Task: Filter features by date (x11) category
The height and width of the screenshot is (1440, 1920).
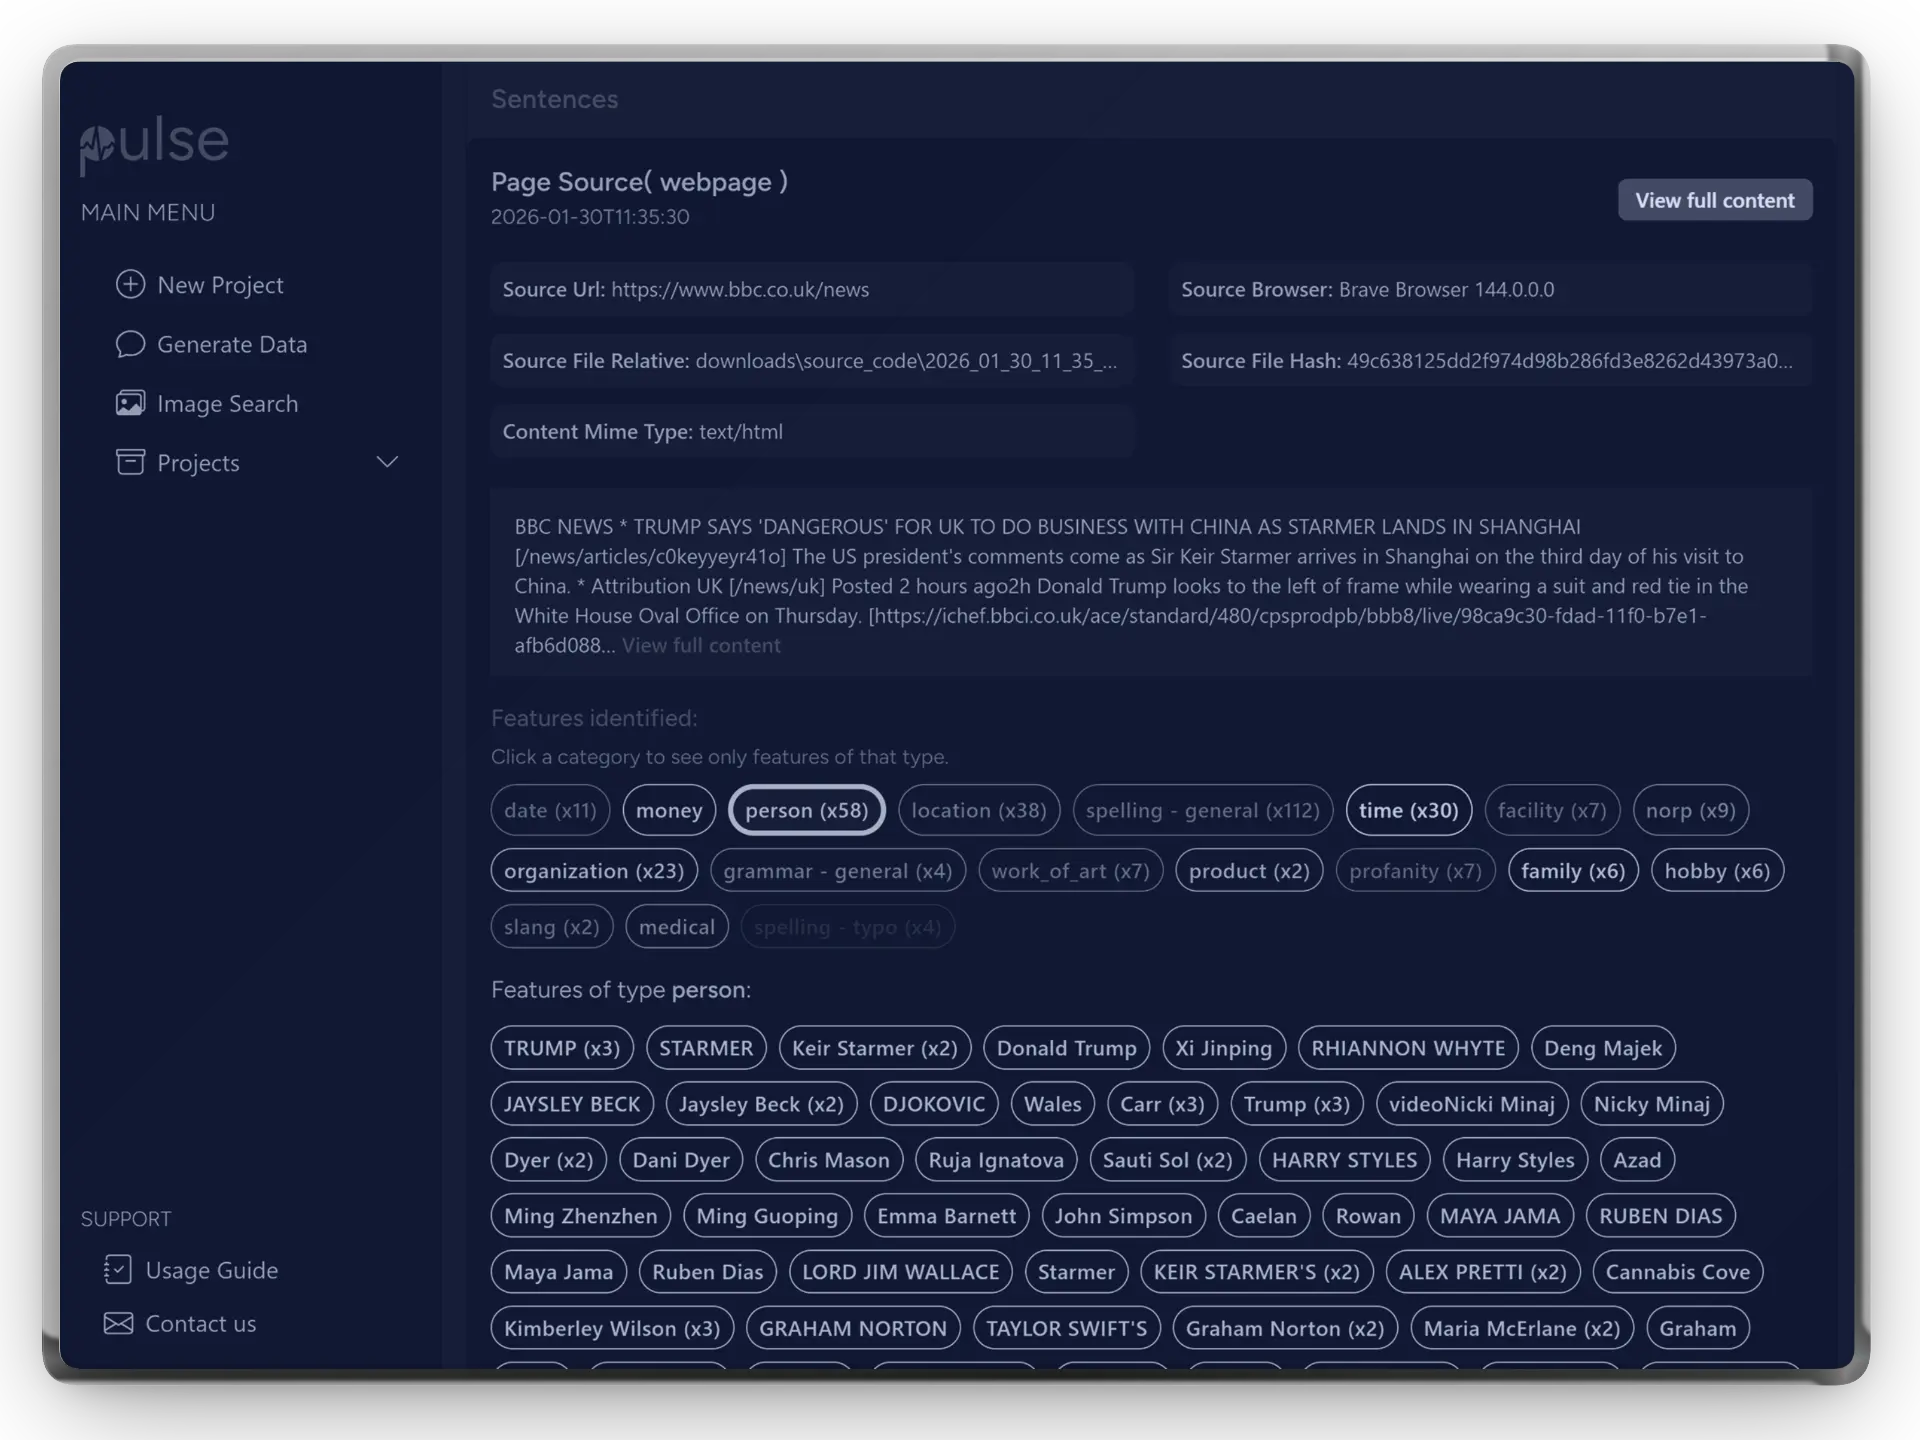Action: pyautogui.click(x=550, y=810)
